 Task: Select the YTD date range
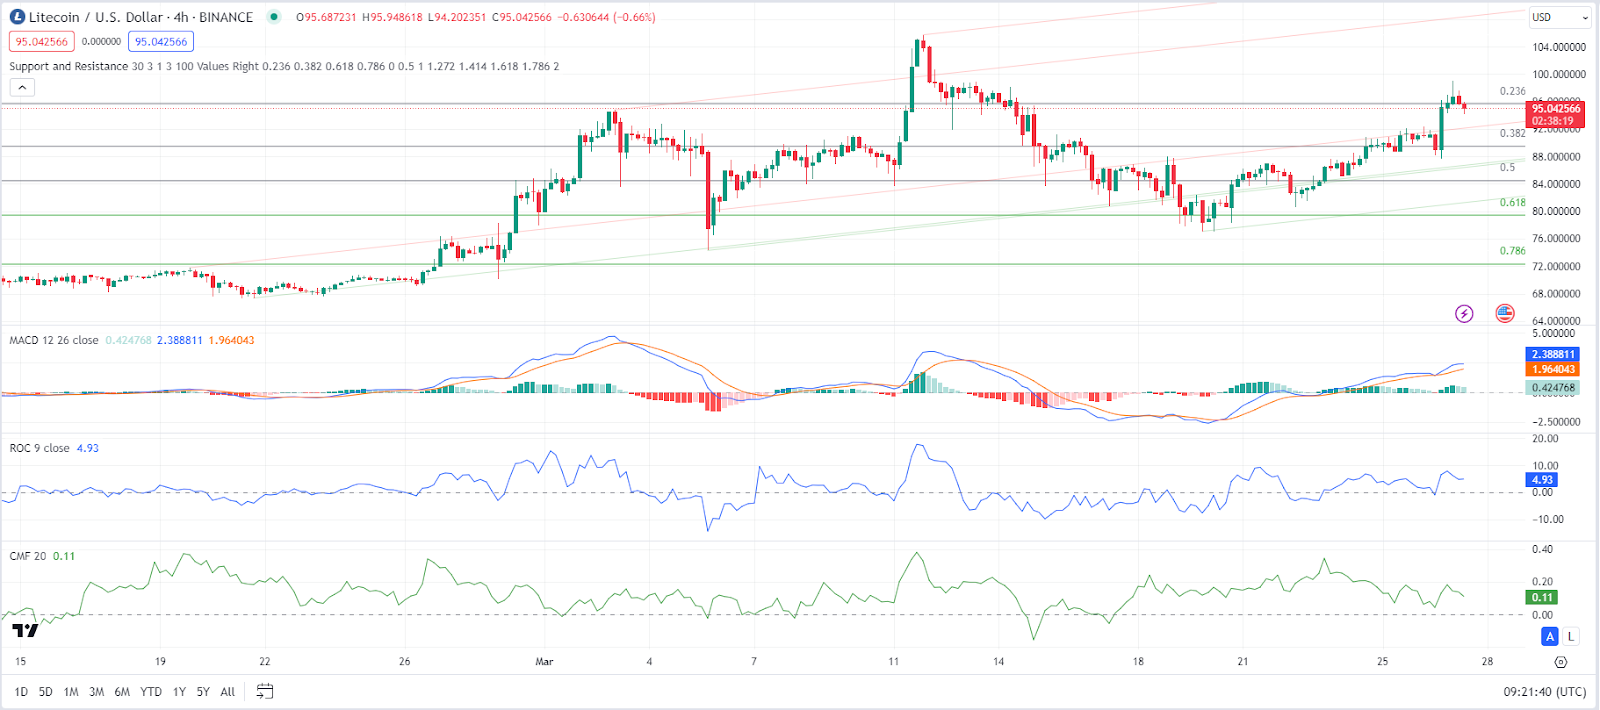151,691
